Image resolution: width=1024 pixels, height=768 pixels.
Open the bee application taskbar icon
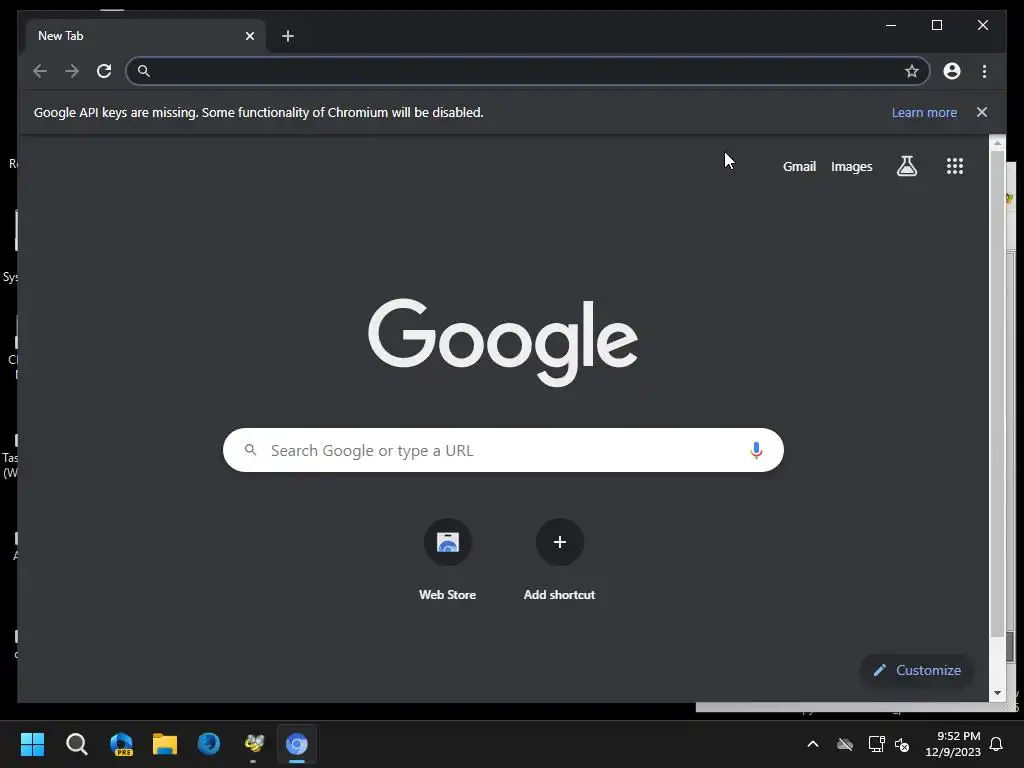click(253, 744)
